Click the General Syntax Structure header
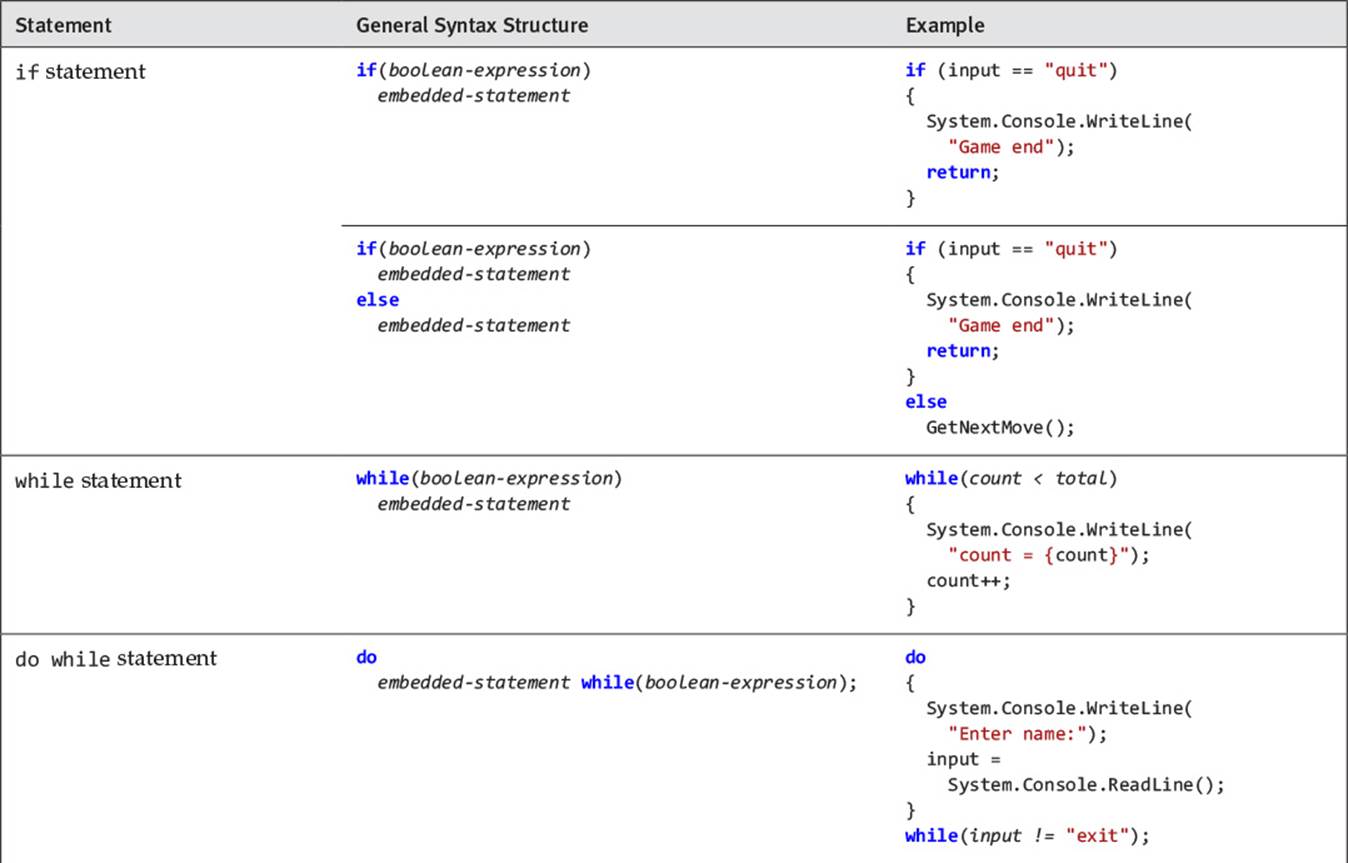 click(472, 25)
